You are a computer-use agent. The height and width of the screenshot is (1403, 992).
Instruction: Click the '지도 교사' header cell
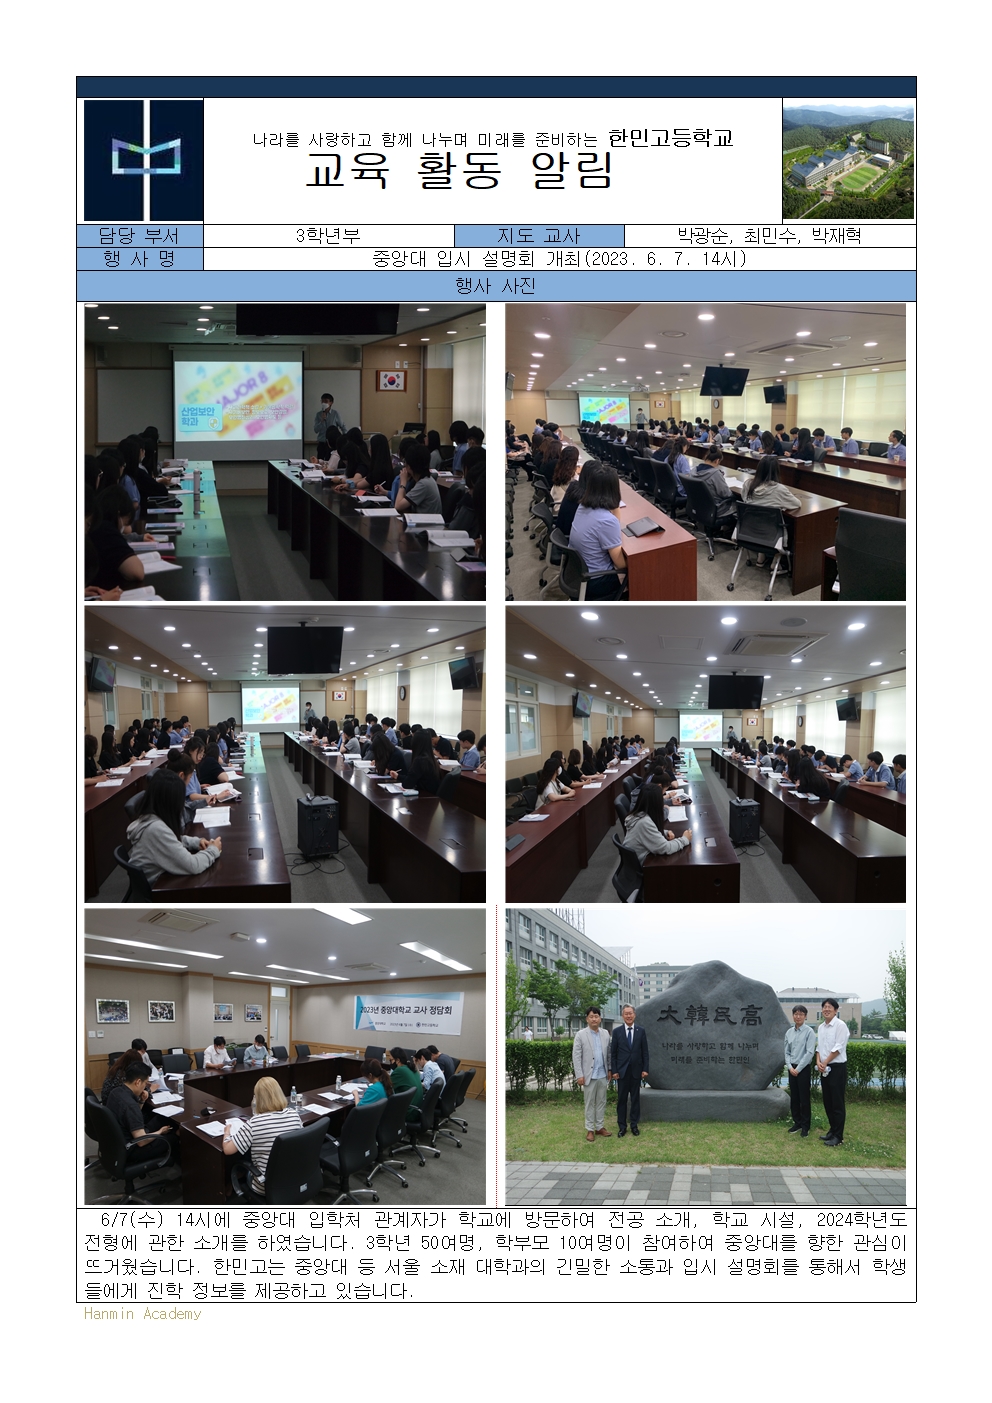coord(538,236)
